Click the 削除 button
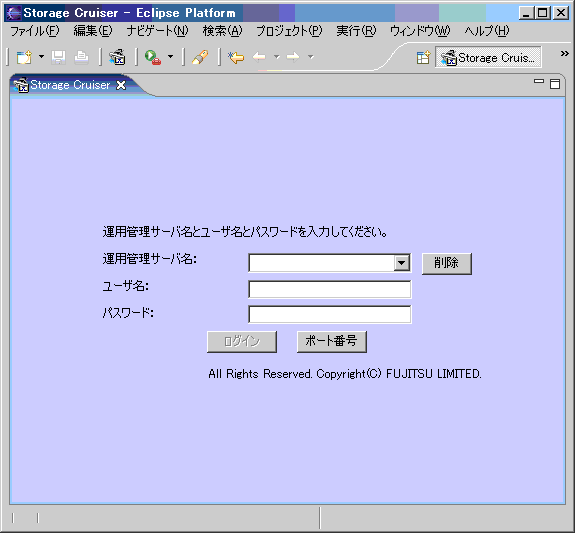575x533 pixels. (x=446, y=263)
